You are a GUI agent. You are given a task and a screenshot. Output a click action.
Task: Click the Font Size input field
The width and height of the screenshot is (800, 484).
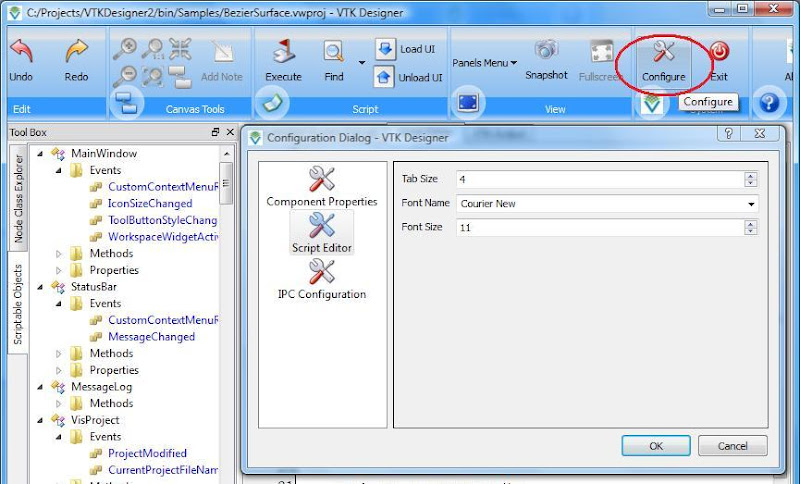click(x=601, y=227)
